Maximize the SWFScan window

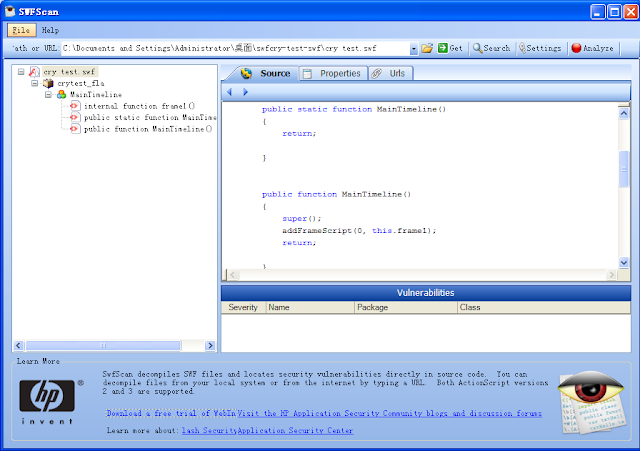[x=614, y=11]
